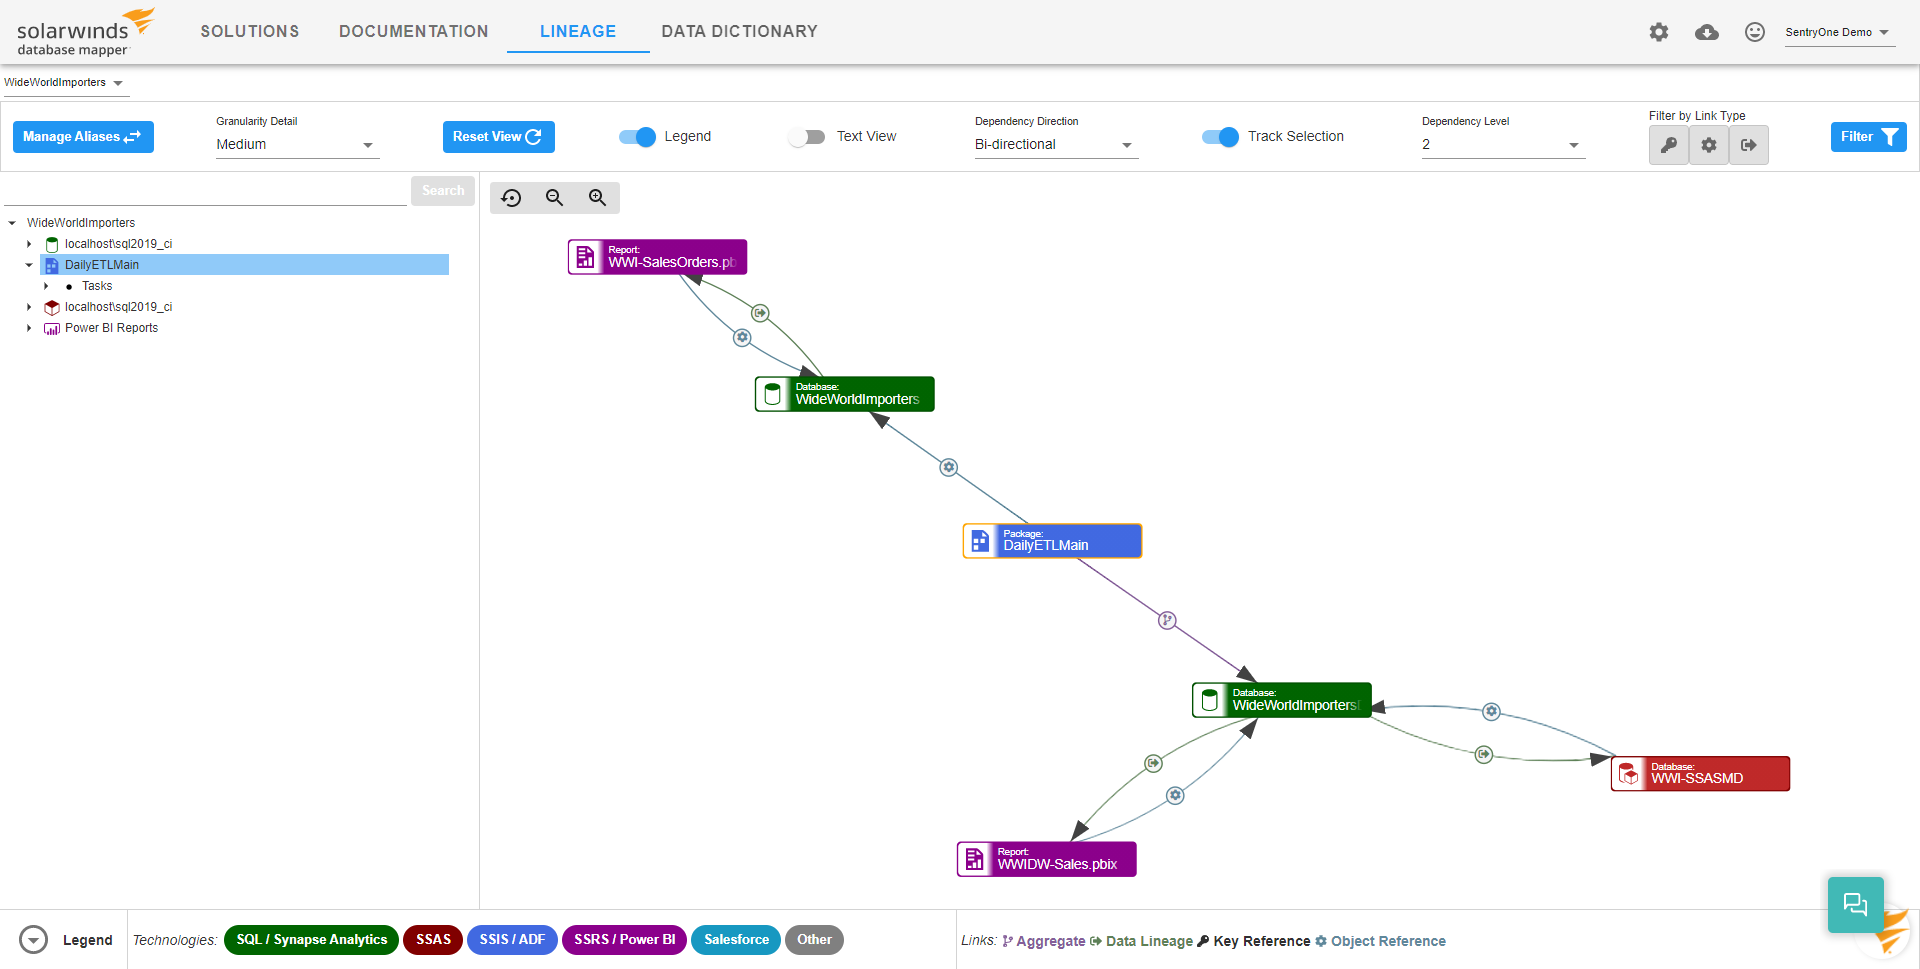Open the Data Dictionary tab

click(x=740, y=32)
